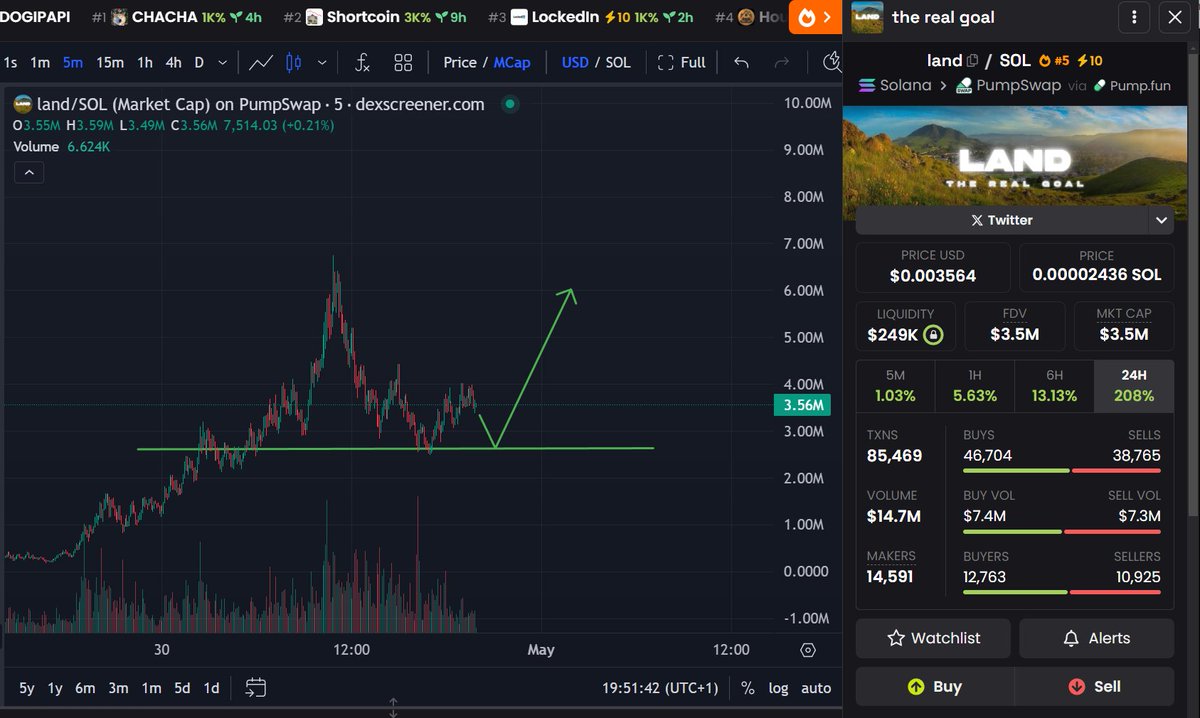
Task: Undo the last chart action
Action: click(741, 62)
